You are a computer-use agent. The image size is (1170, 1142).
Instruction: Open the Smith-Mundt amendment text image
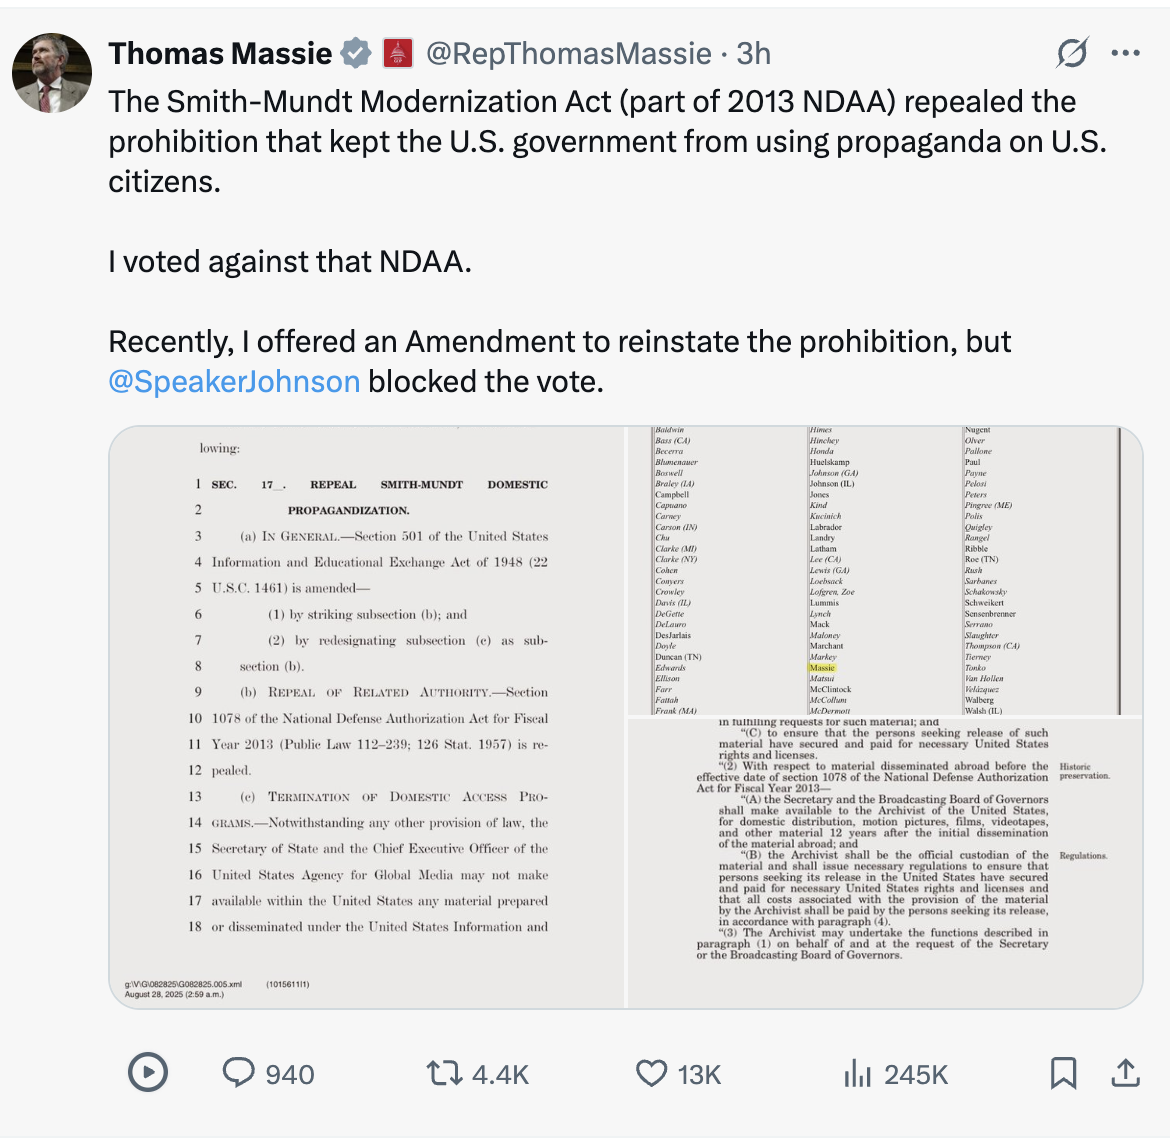367,717
